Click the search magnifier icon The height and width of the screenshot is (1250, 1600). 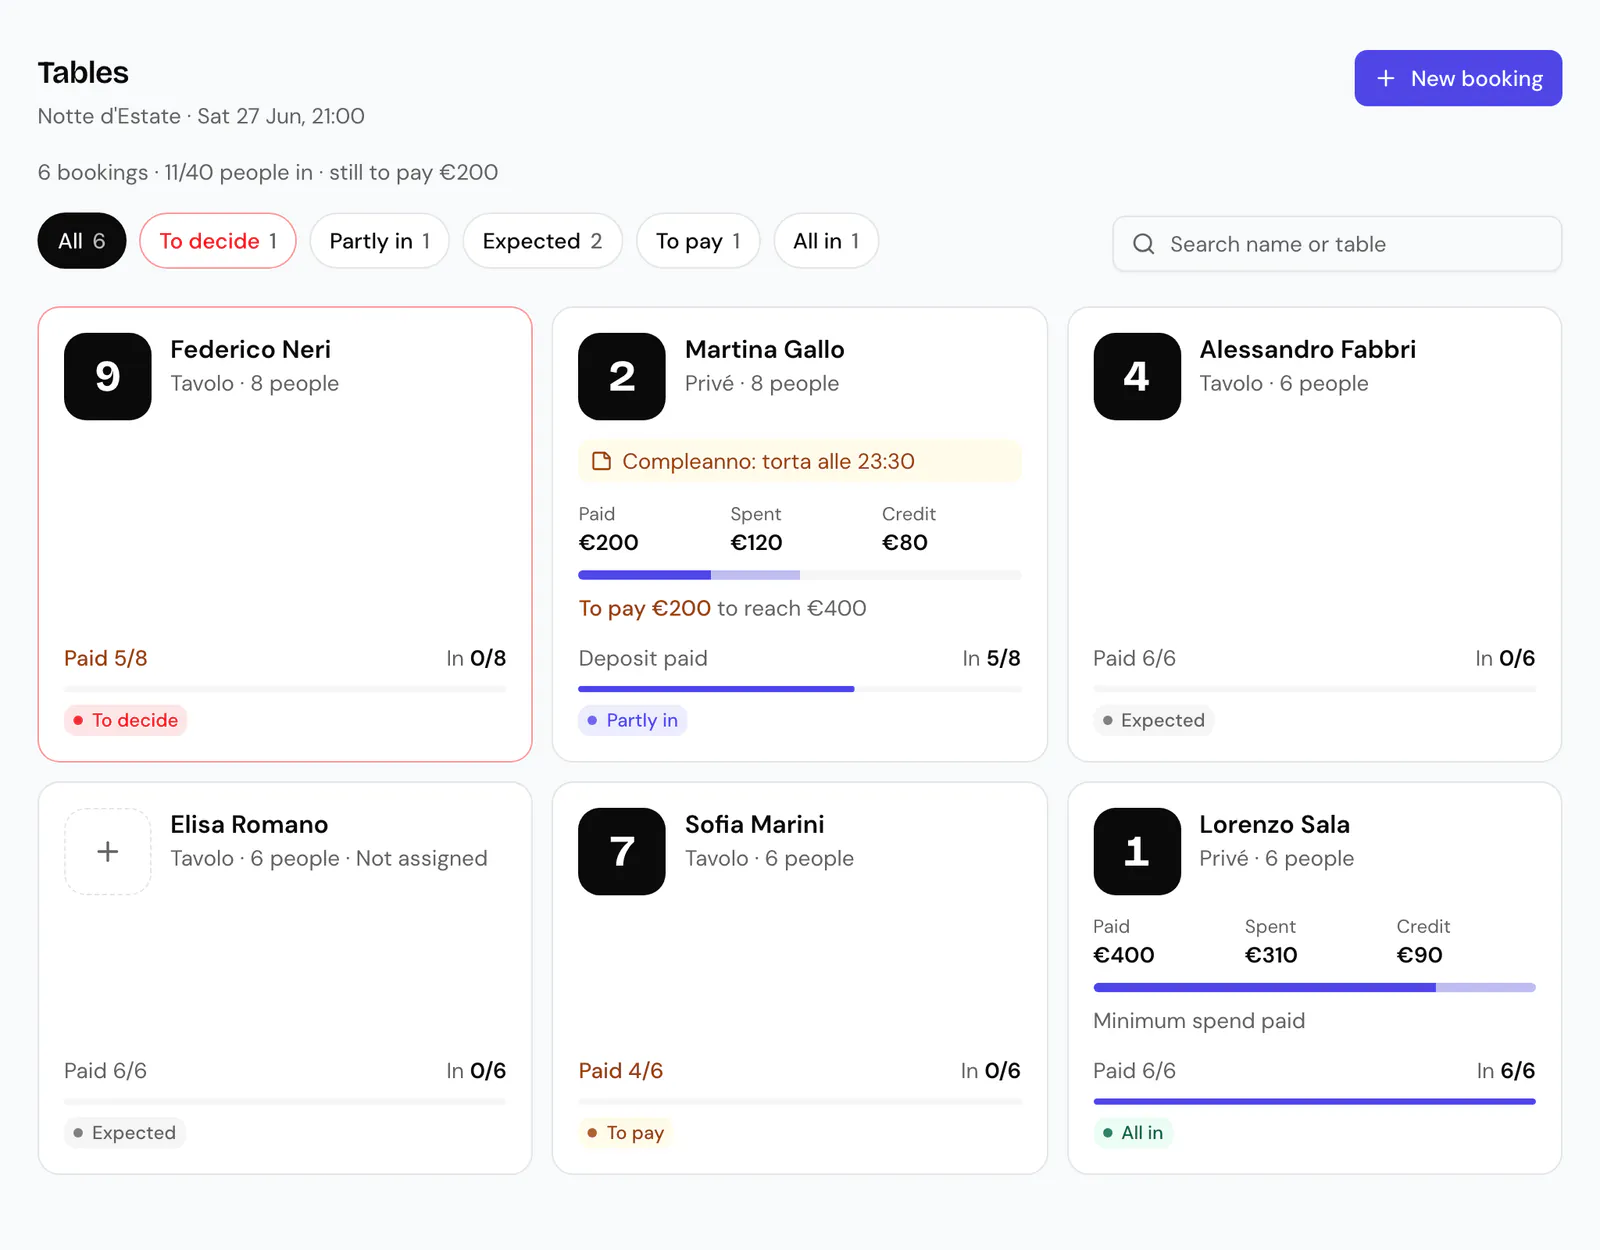(1143, 244)
